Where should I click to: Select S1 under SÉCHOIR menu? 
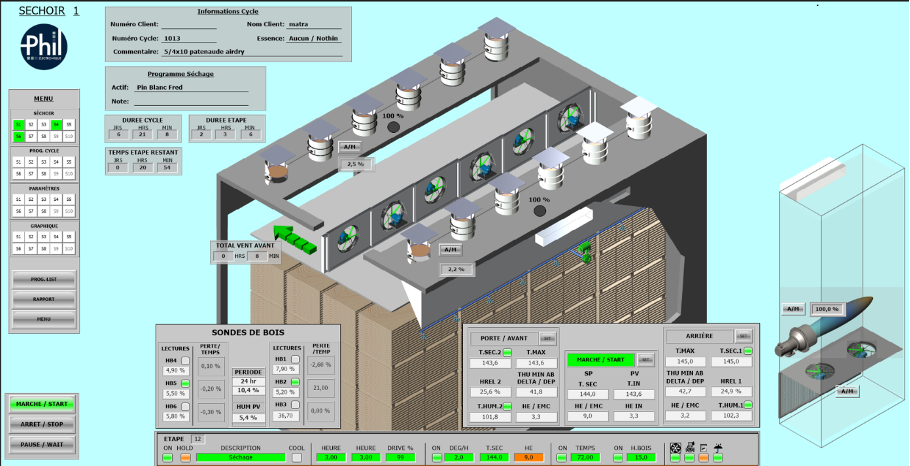click(x=18, y=124)
